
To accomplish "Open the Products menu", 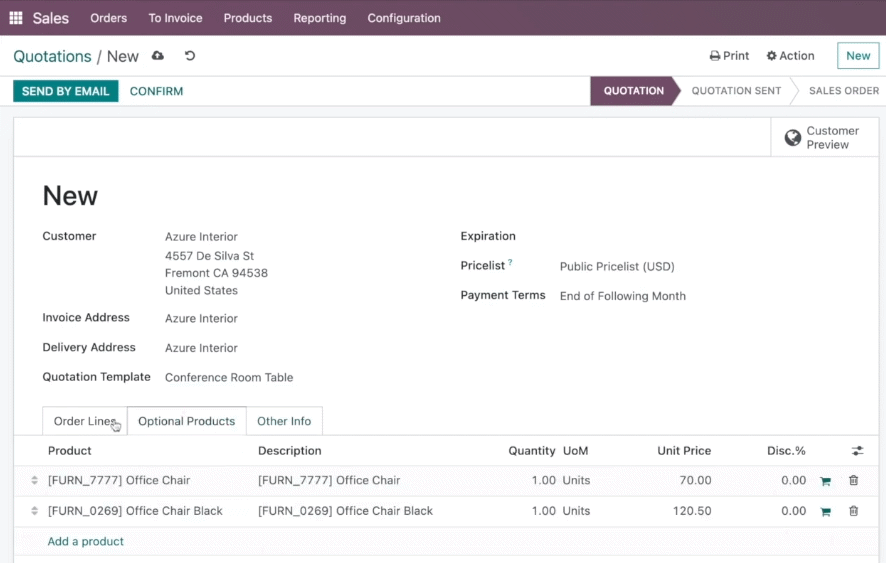I will click(247, 18).
